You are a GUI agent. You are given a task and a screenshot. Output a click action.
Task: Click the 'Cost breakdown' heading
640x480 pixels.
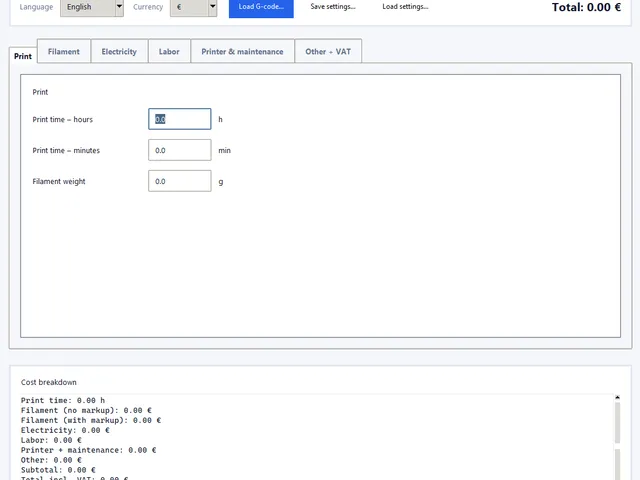[x=49, y=382]
